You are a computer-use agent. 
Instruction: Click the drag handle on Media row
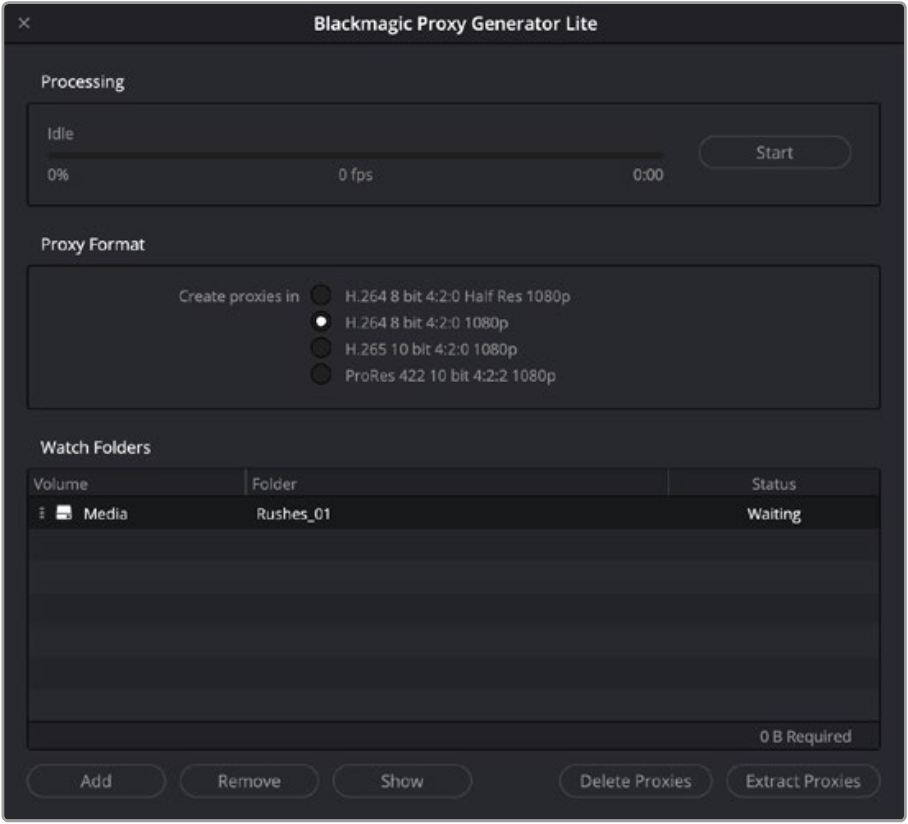42,513
